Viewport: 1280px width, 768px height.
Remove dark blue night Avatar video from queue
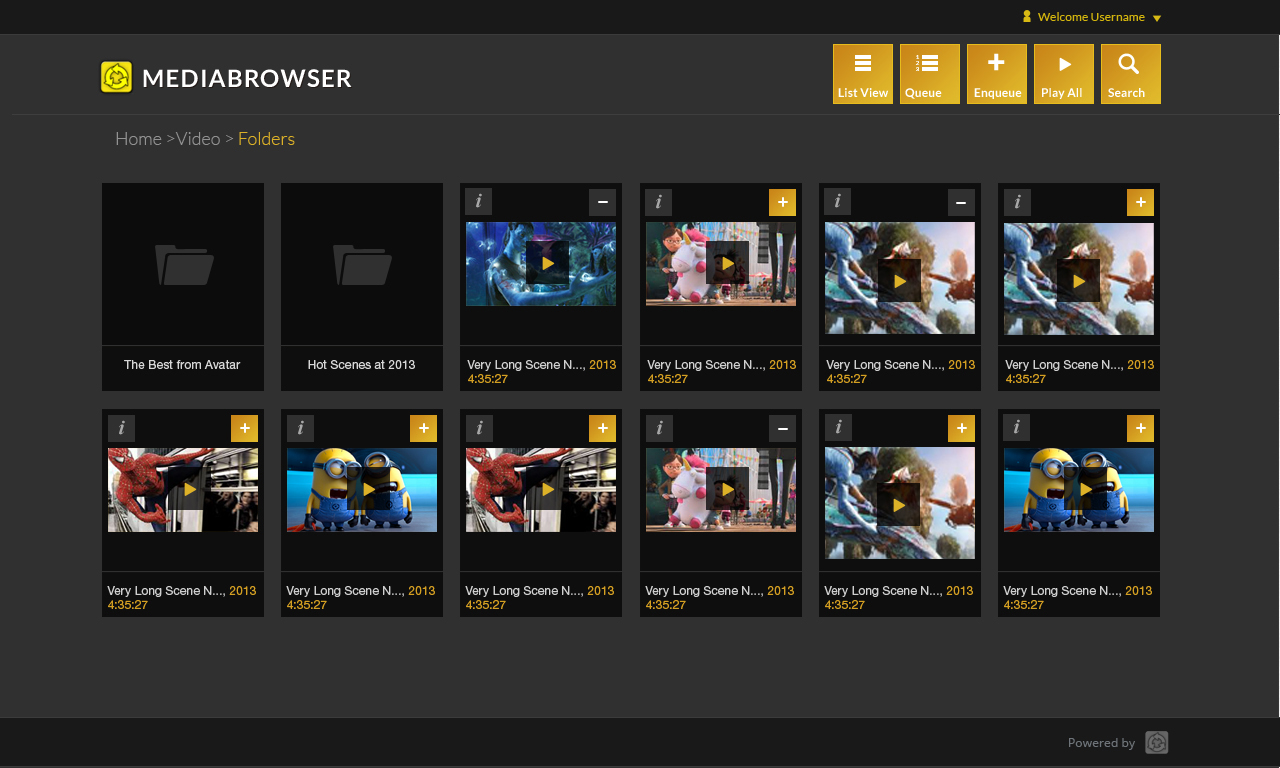pos(602,202)
